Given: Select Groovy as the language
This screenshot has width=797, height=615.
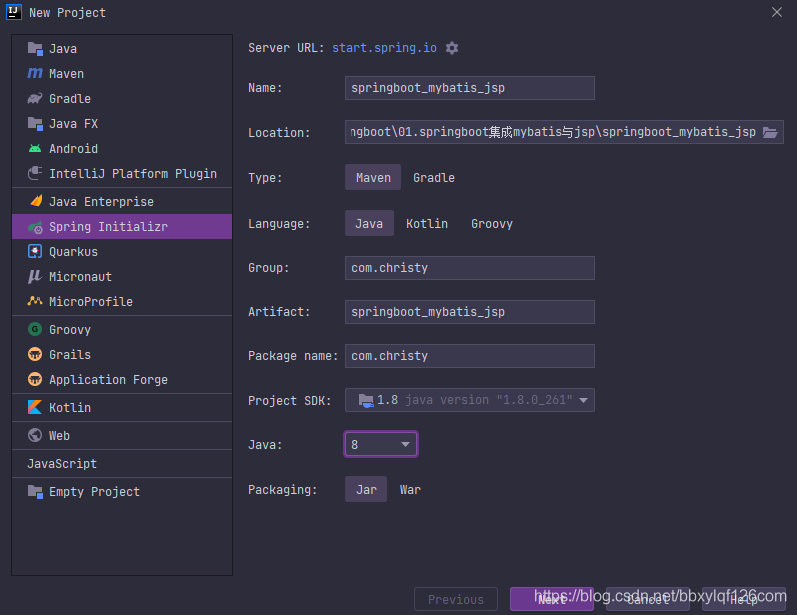Looking at the screenshot, I should [492, 224].
